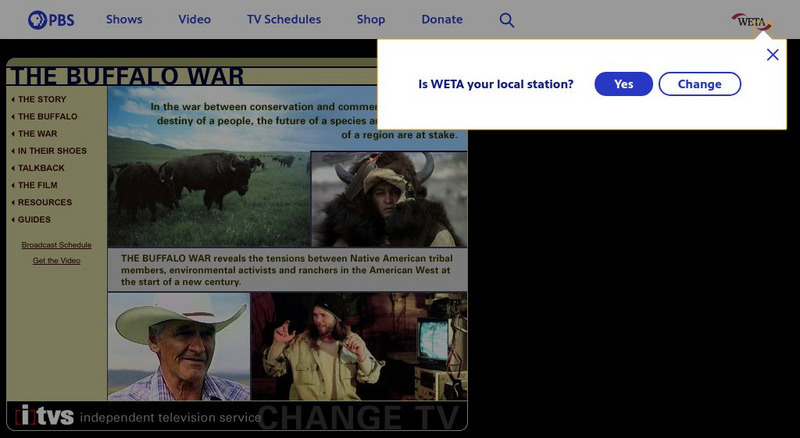Click the Get the Video link

(56, 261)
